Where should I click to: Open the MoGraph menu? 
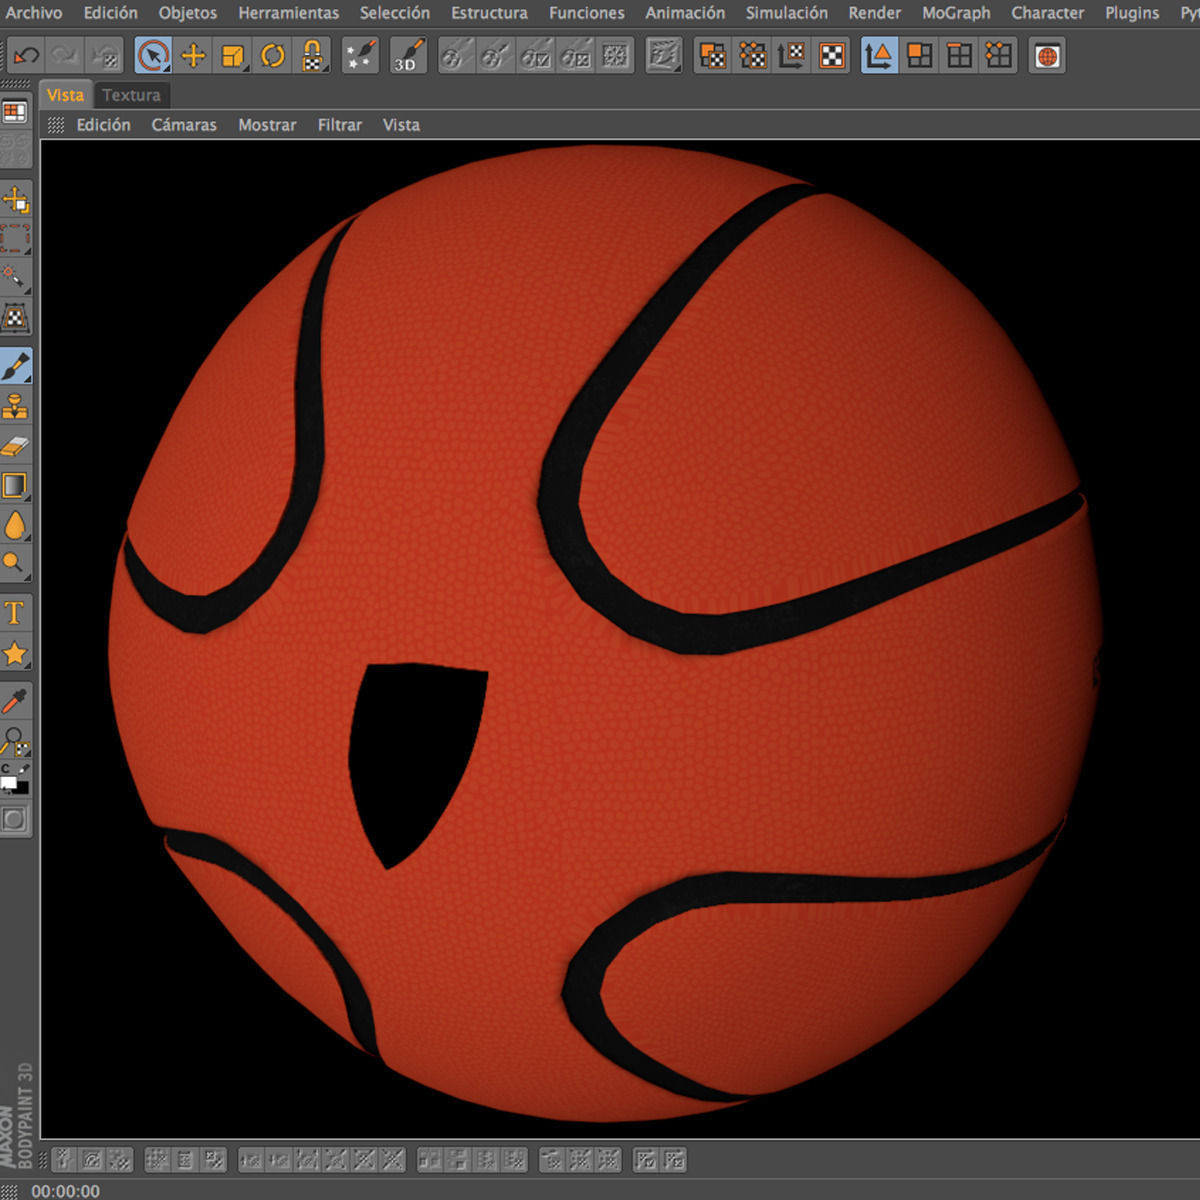pos(956,13)
